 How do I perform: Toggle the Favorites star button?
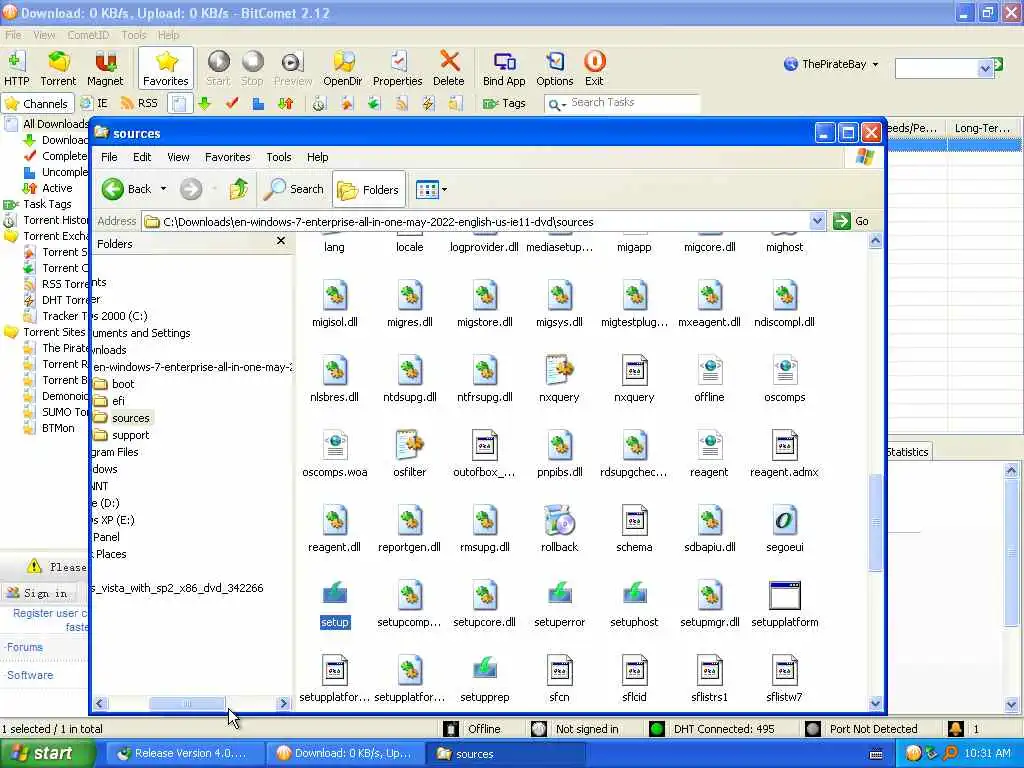[166, 69]
